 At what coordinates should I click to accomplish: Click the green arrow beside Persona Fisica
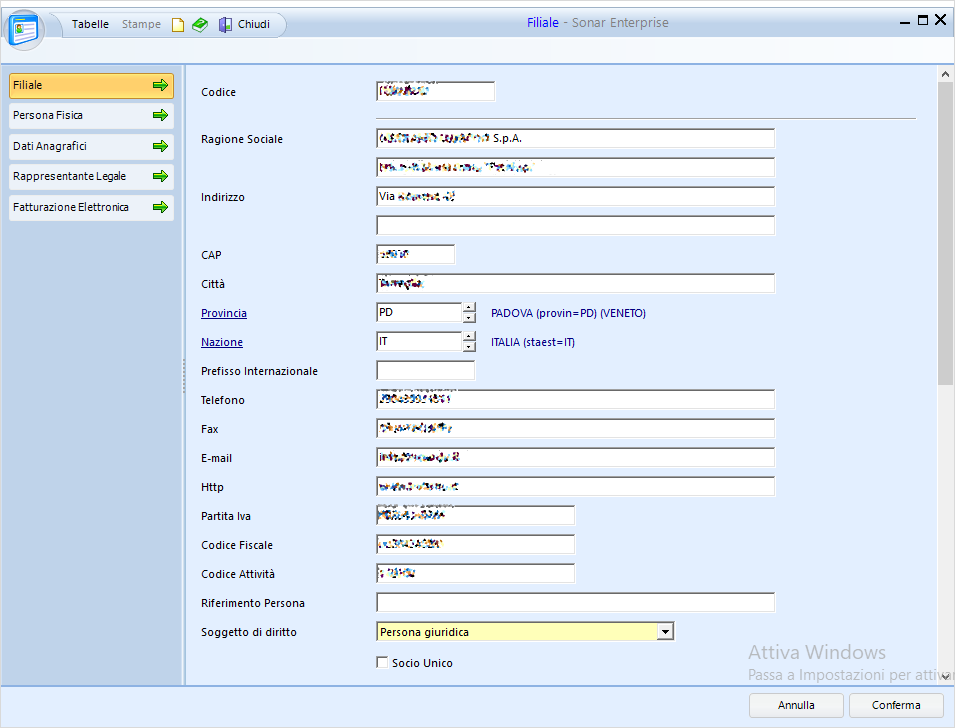point(160,116)
